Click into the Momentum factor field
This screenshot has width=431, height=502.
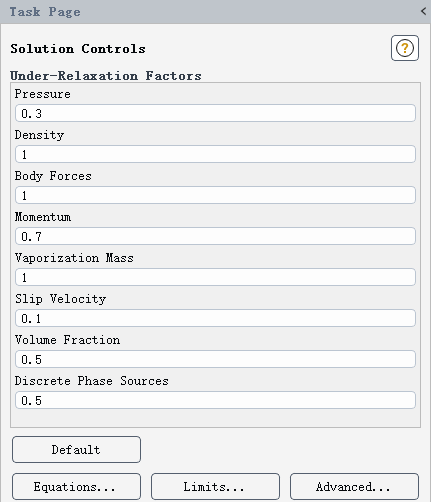[215, 236]
